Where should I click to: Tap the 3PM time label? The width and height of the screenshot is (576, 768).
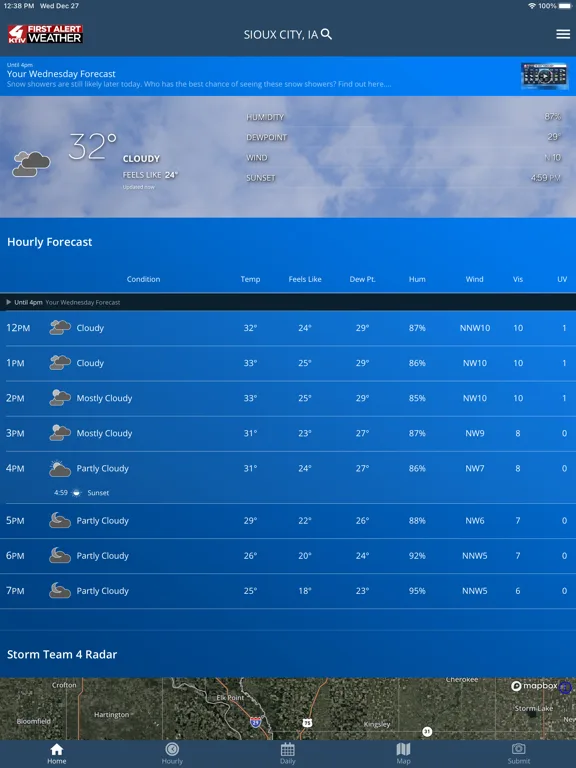click(15, 433)
